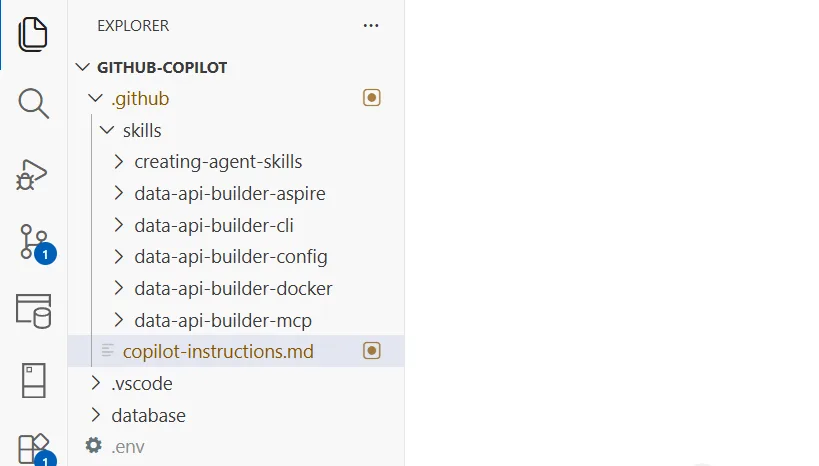This screenshot has width=819, height=466.
Task: Collapse the .github folder
Action: (96, 99)
